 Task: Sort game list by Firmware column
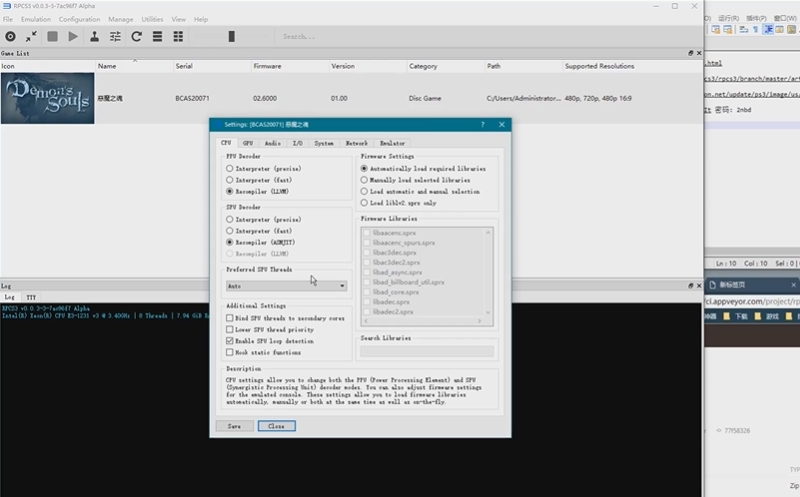click(290, 66)
